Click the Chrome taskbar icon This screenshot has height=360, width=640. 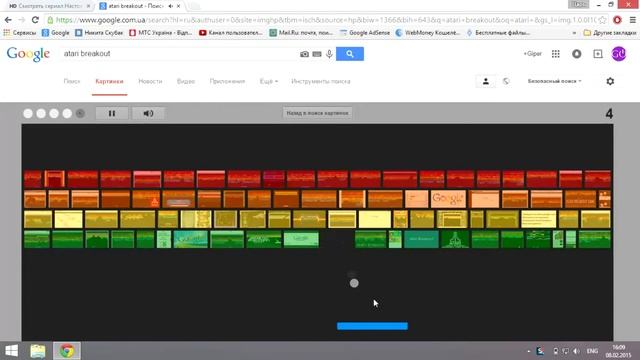(x=67, y=351)
